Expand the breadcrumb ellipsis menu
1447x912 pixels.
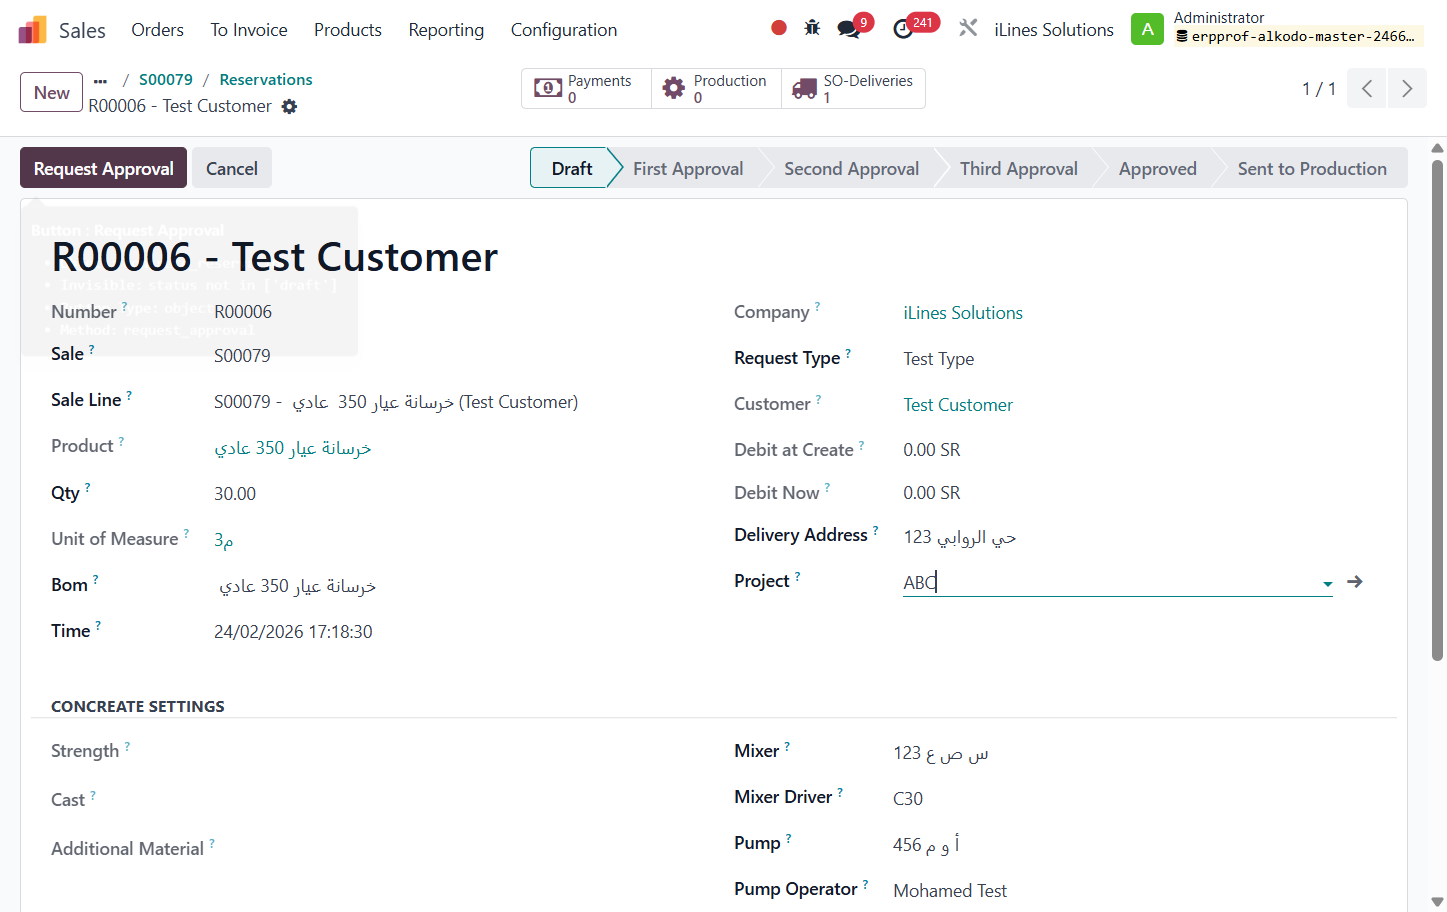[x=100, y=81]
